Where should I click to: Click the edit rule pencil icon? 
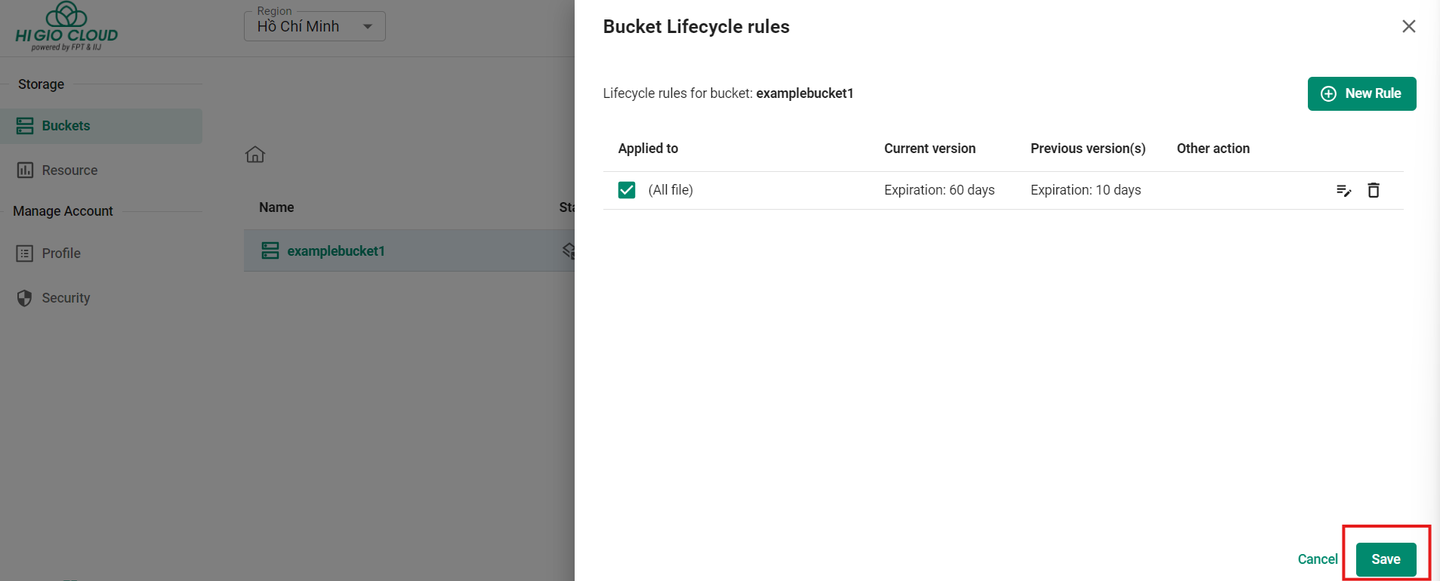(1344, 190)
